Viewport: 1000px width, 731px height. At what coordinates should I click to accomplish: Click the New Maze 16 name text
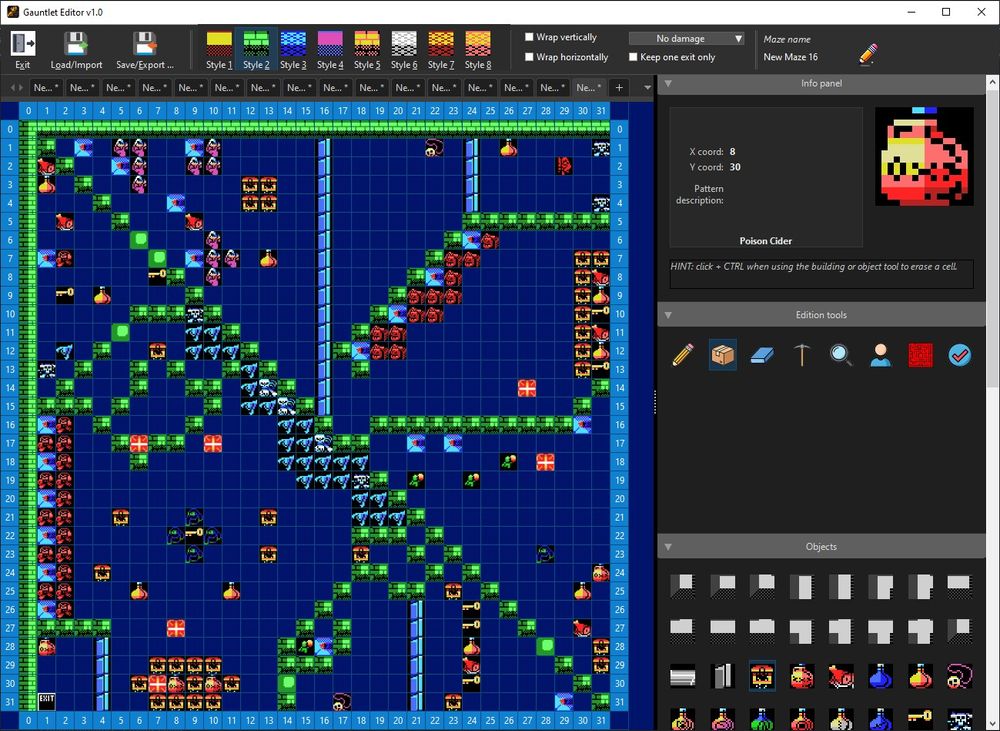tap(790, 57)
